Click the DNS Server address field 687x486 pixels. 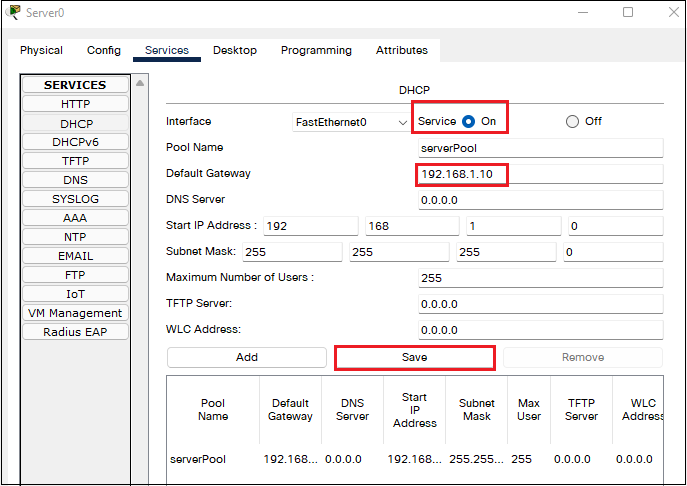[x=540, y=200]
